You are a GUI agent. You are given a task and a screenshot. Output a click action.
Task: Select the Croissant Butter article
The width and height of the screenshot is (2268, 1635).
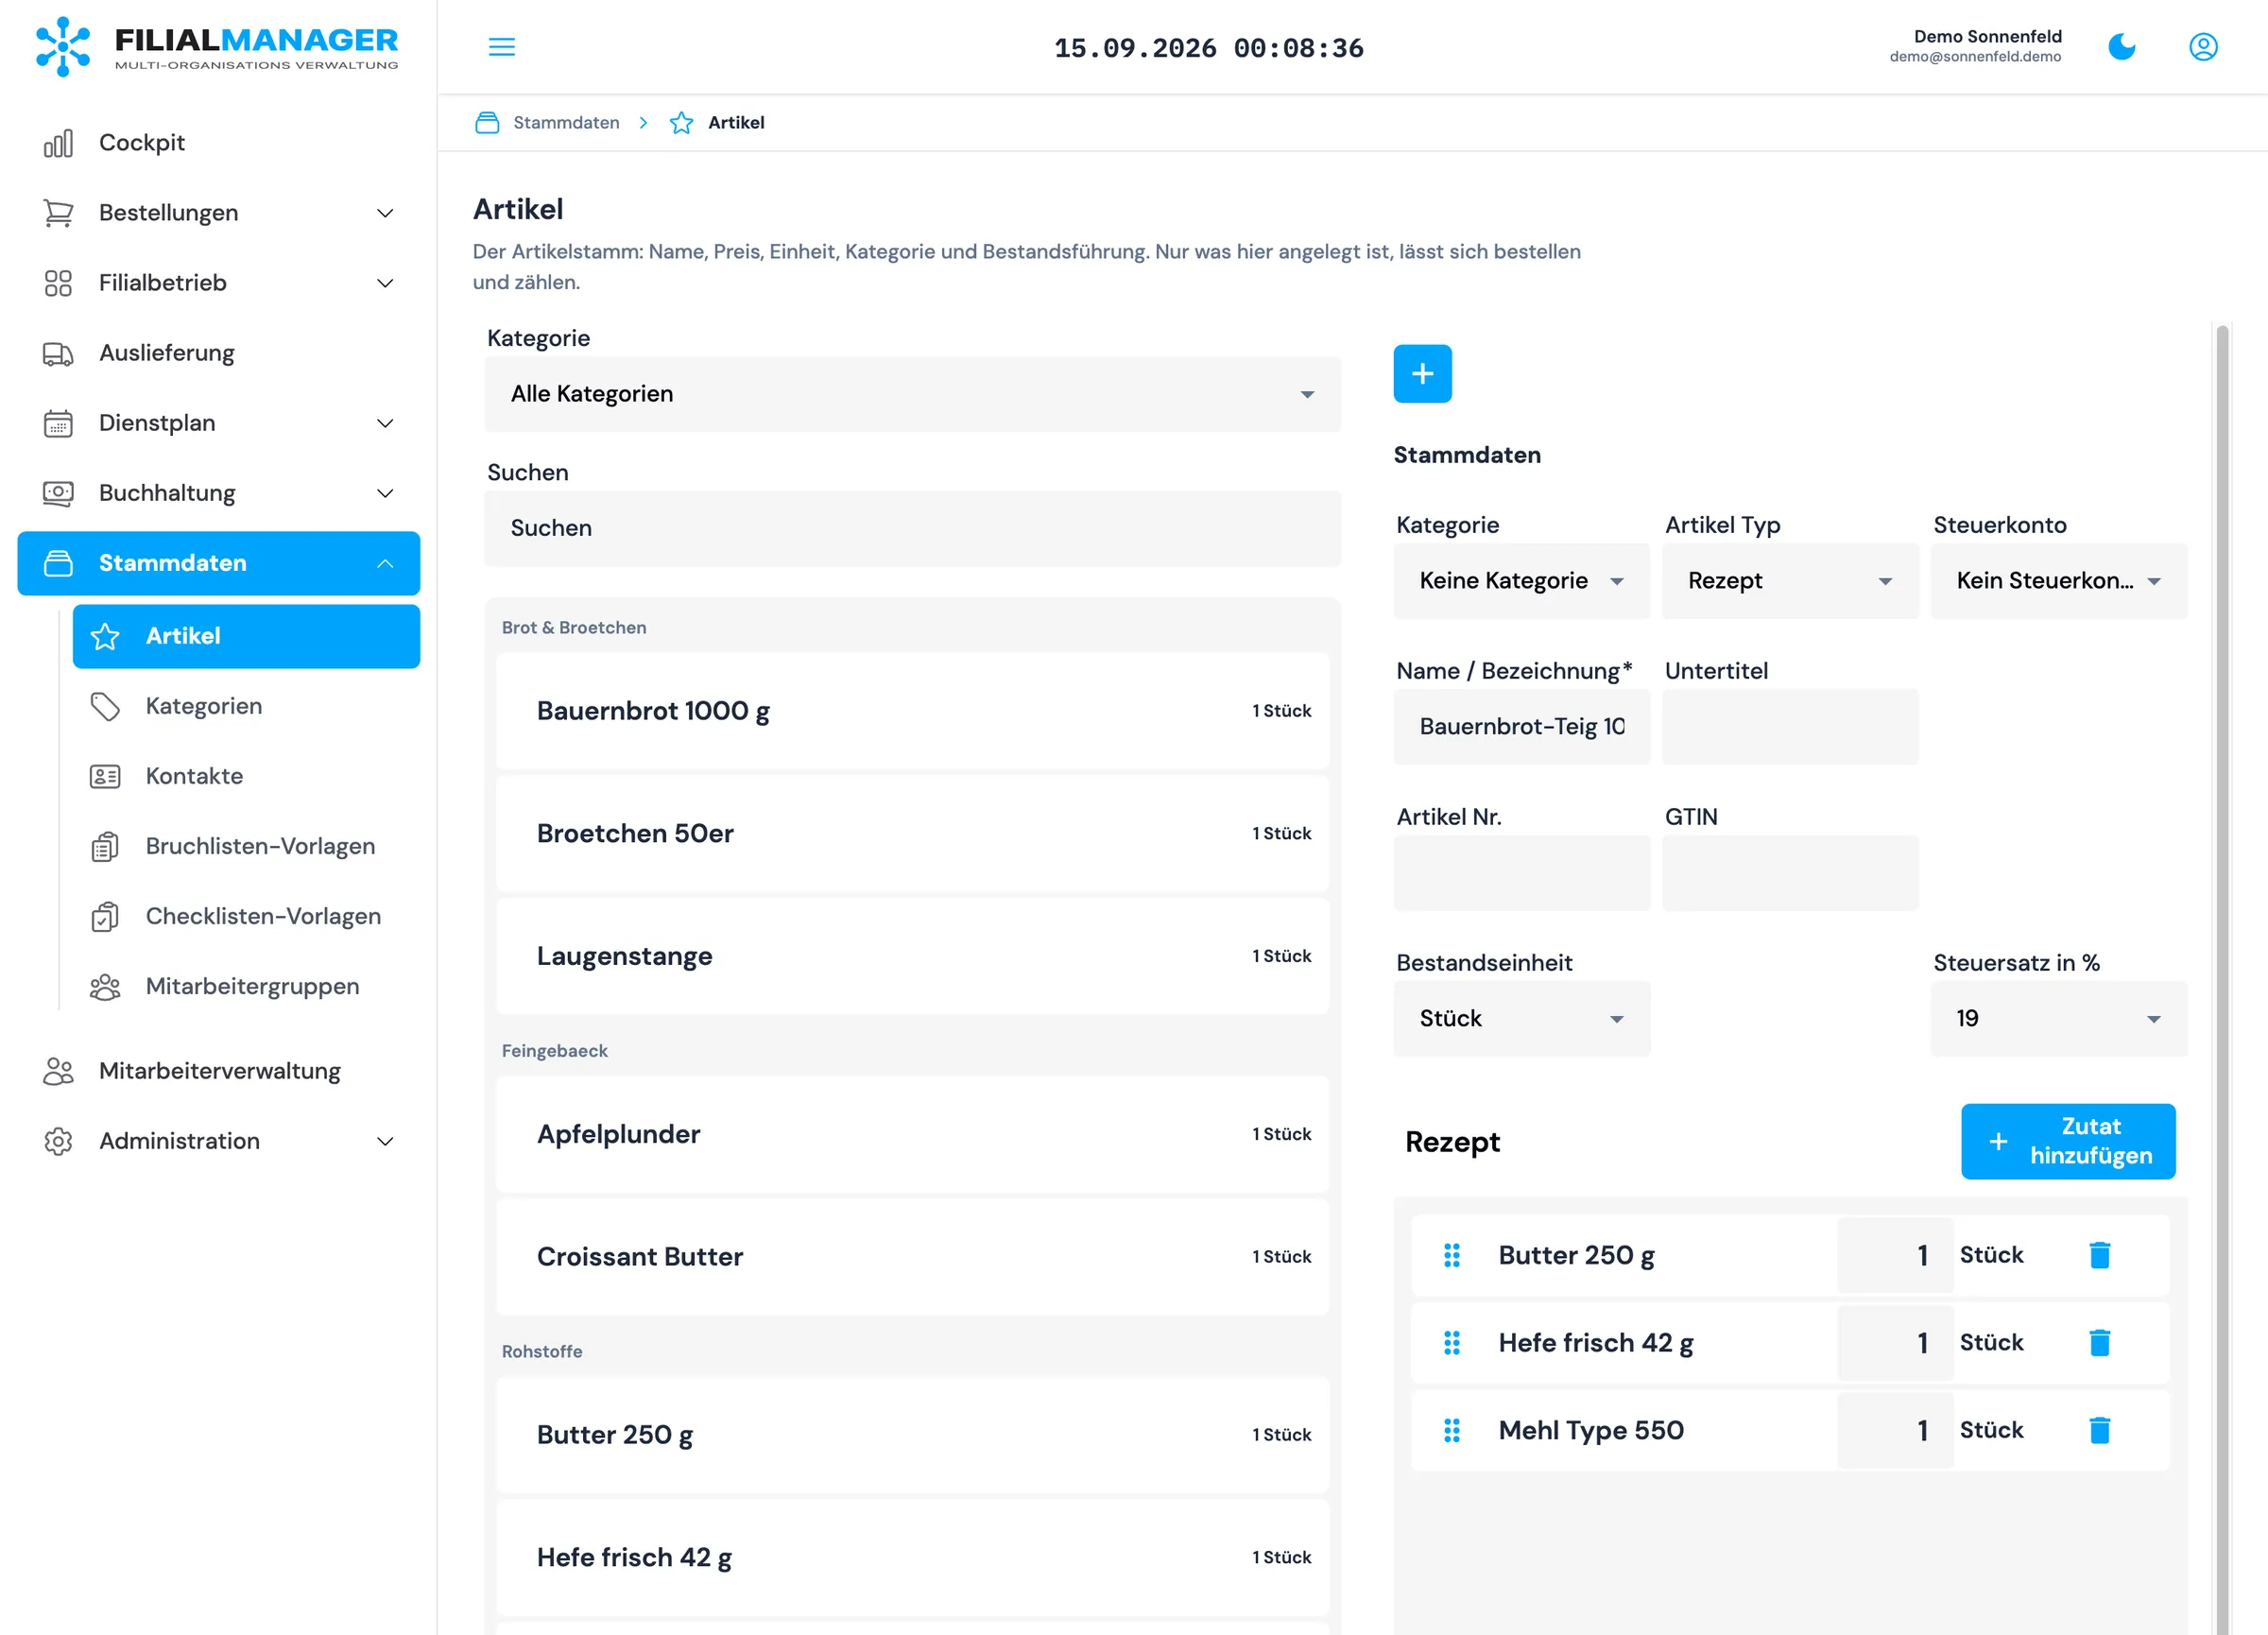point(912,1258)
